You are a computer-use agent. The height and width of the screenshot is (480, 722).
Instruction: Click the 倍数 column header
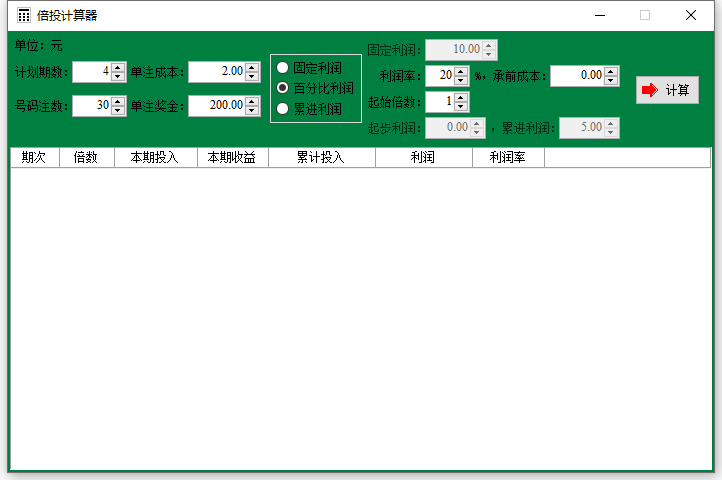pyautogui.click(x=87, y=158)
